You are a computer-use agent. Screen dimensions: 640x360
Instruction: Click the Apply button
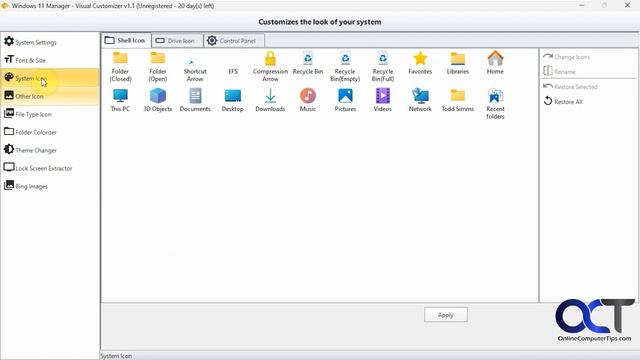point(446,315)
